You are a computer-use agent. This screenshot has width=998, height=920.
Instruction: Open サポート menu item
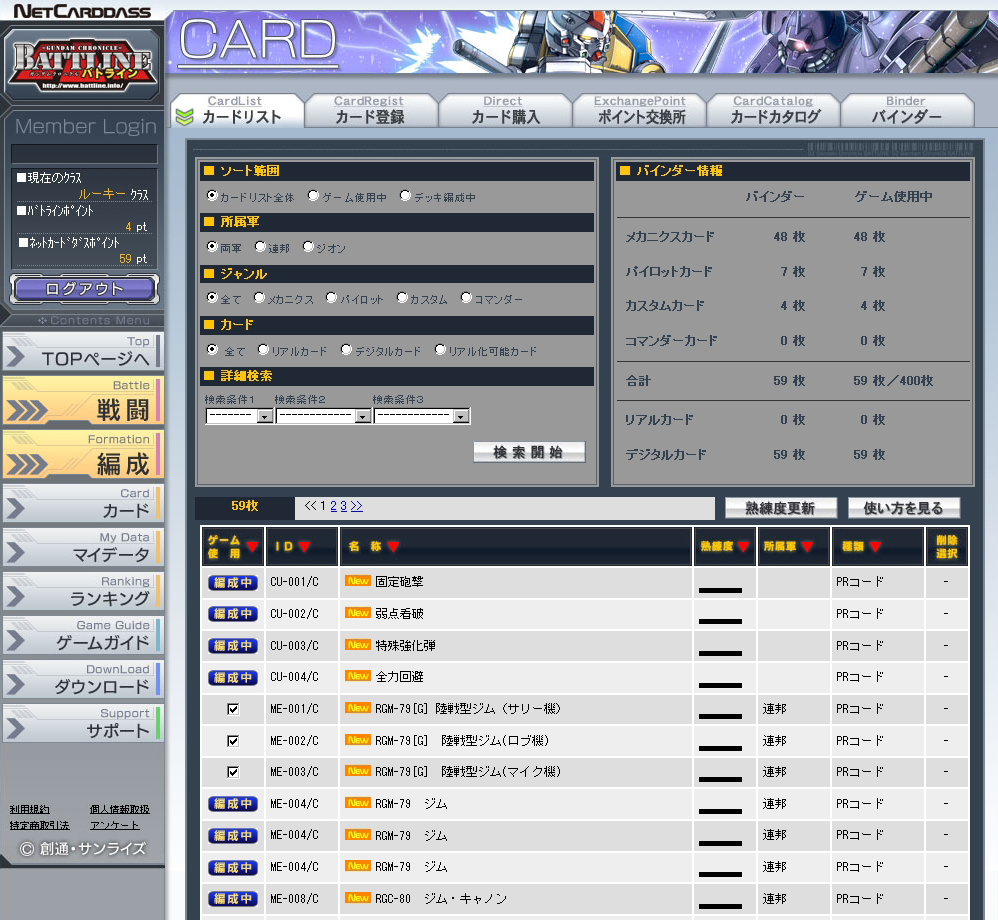point(83,723)
